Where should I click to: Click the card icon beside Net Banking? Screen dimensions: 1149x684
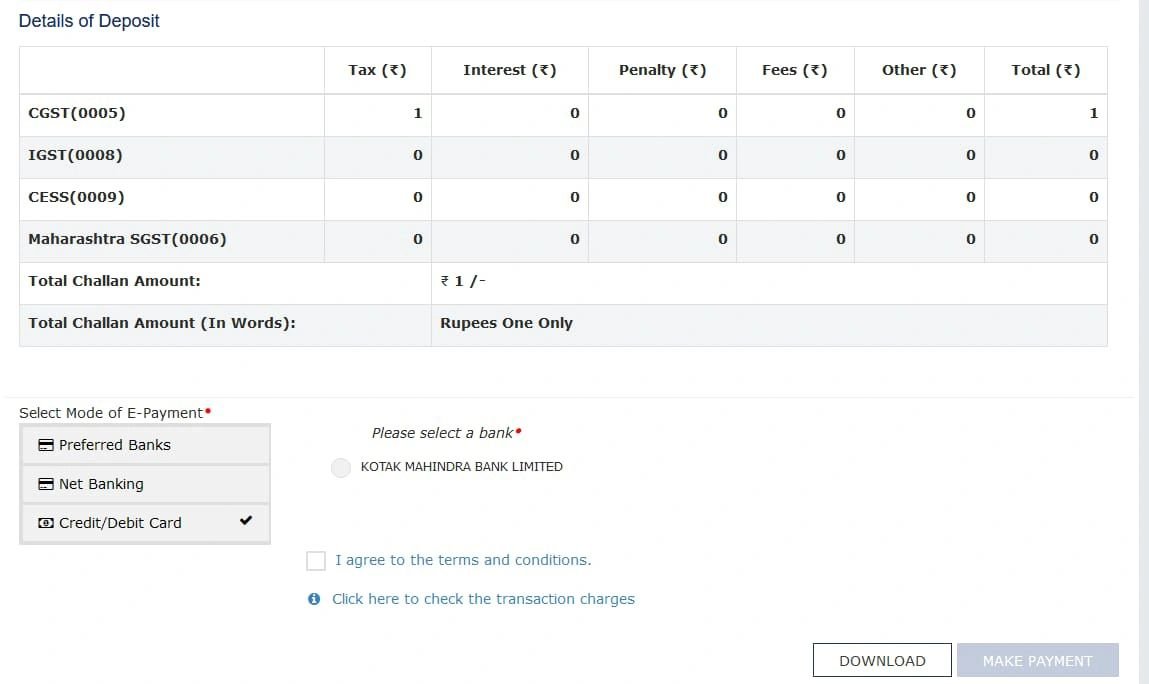46,484
